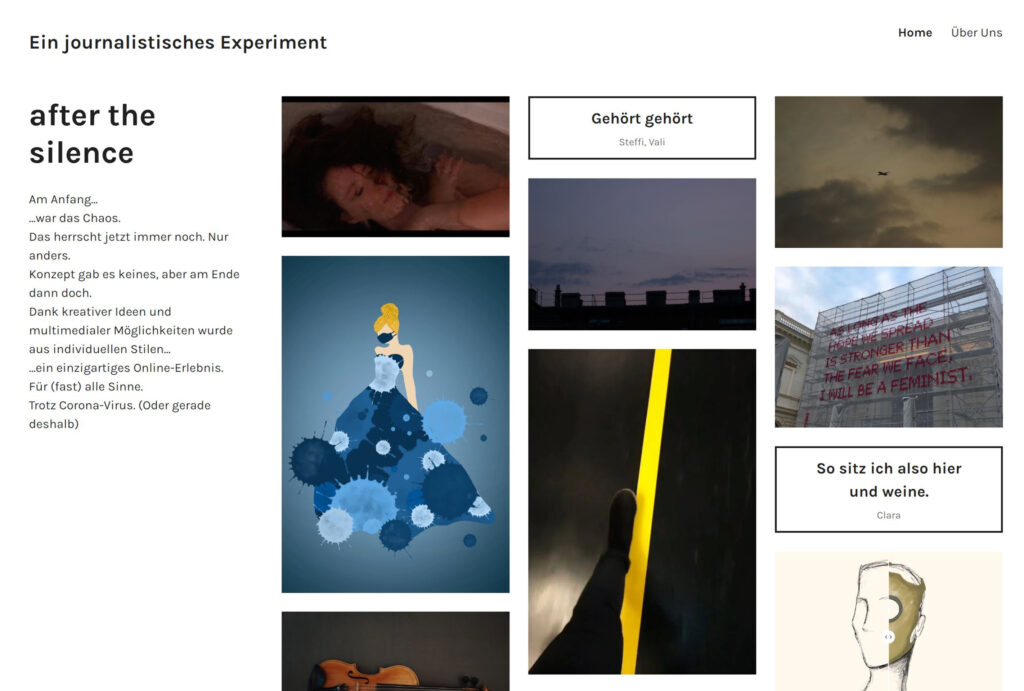Select the masked woman blue dress illustration

click(395, 425)
